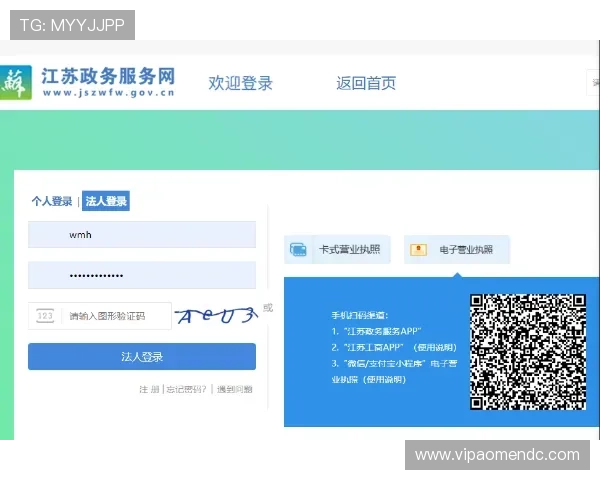Image resolution: width=600 pixels, height=480 pixels.
Task: Click the 江苏政务服务APP list entry
Action: point(377,331)
